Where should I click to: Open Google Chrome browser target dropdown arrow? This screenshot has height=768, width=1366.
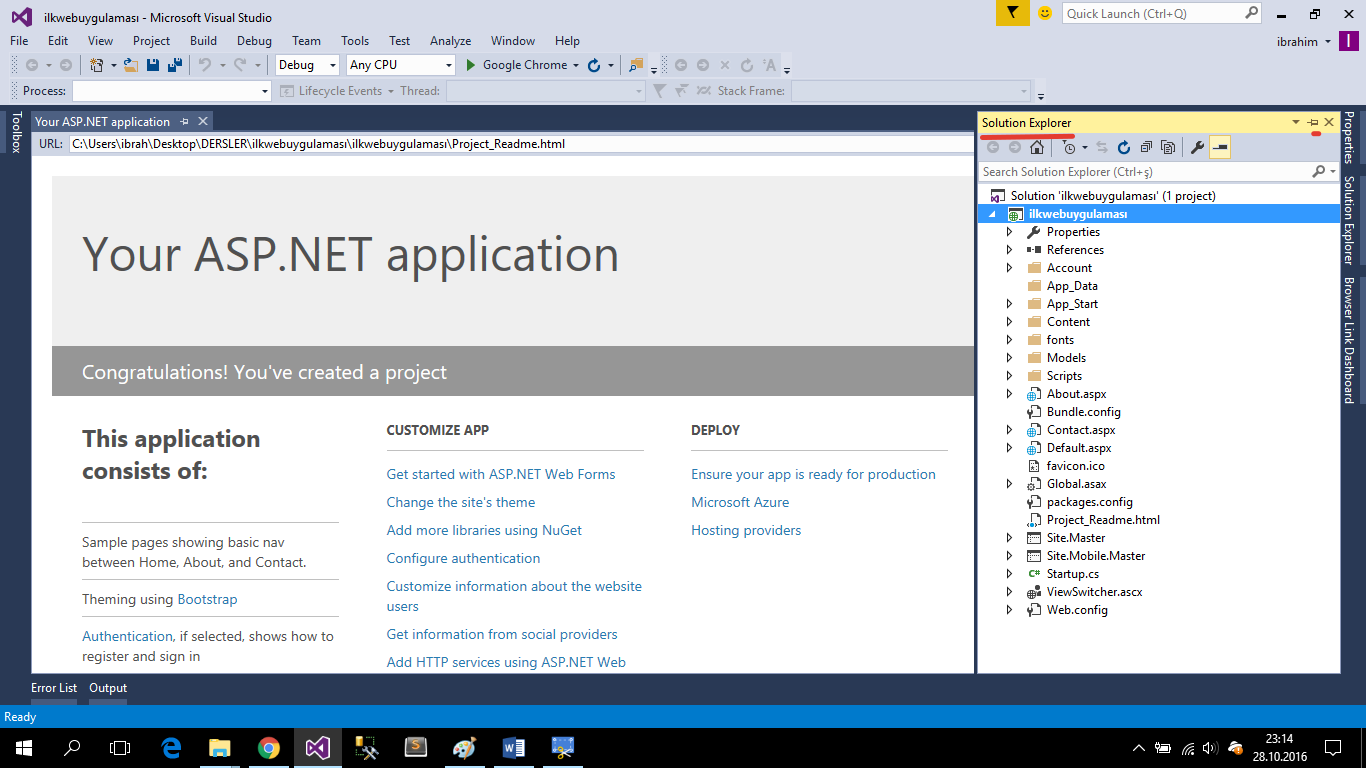[x=575, y=65]
